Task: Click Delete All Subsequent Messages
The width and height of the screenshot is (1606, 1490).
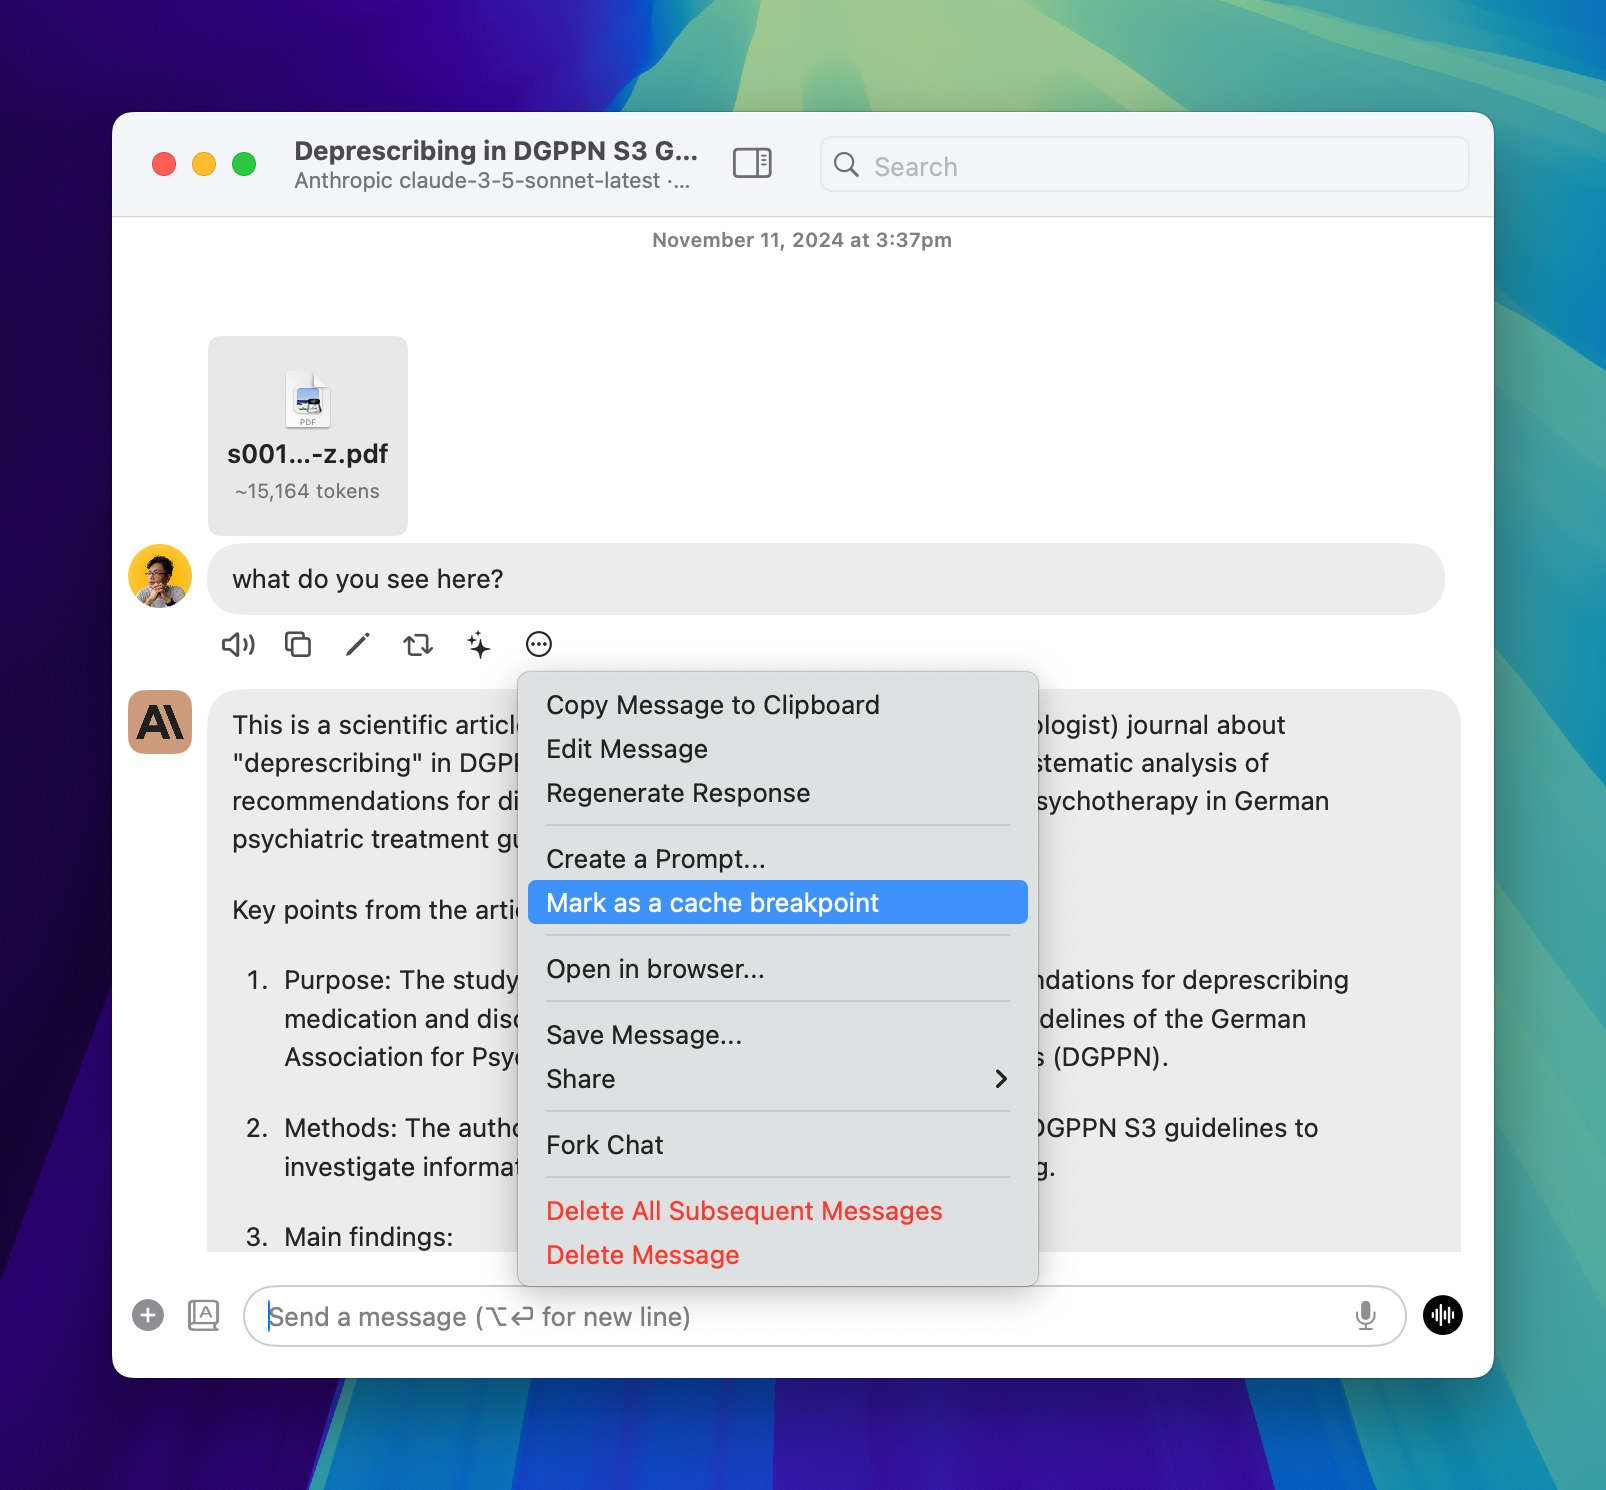Action: click(x=744, y=1211)
